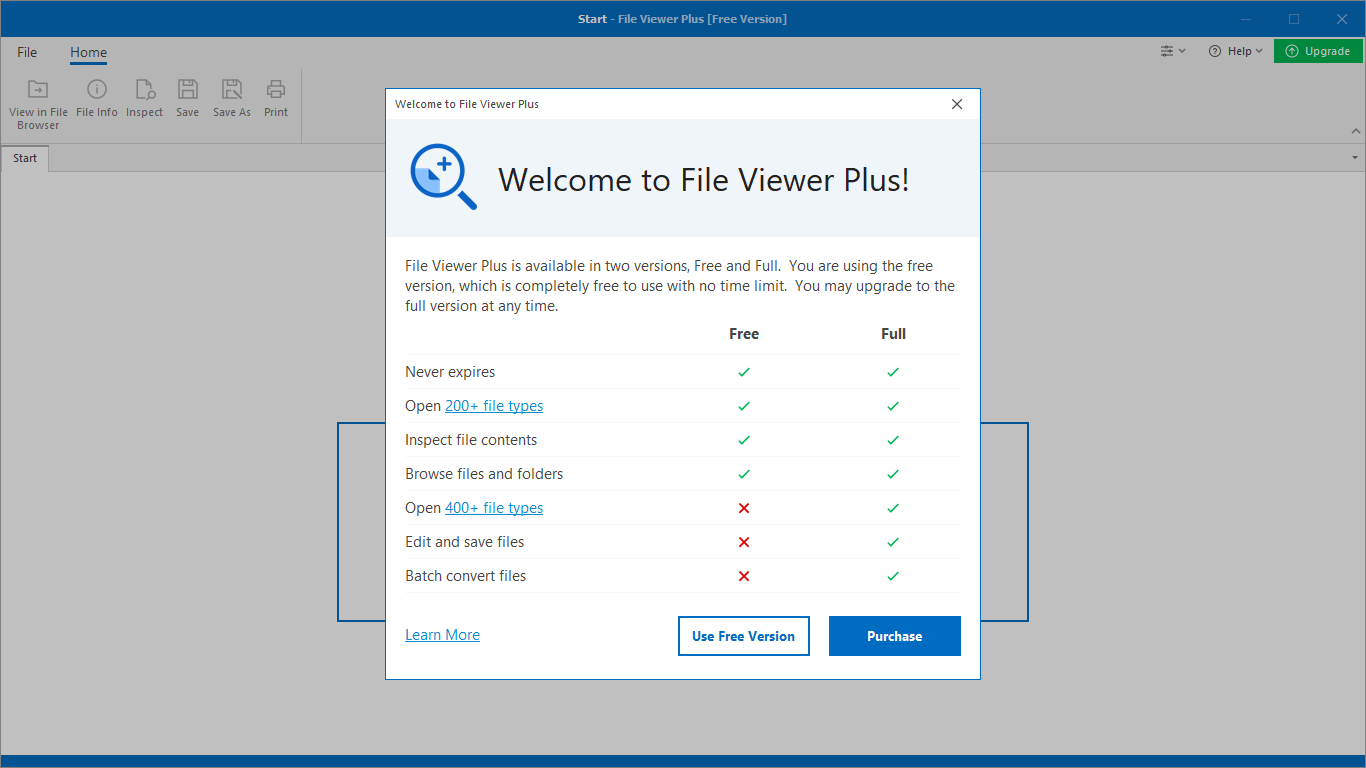The image size is (1366, 768).
Task: Select the Inspect tool
Action: click(x=144, y=97)
